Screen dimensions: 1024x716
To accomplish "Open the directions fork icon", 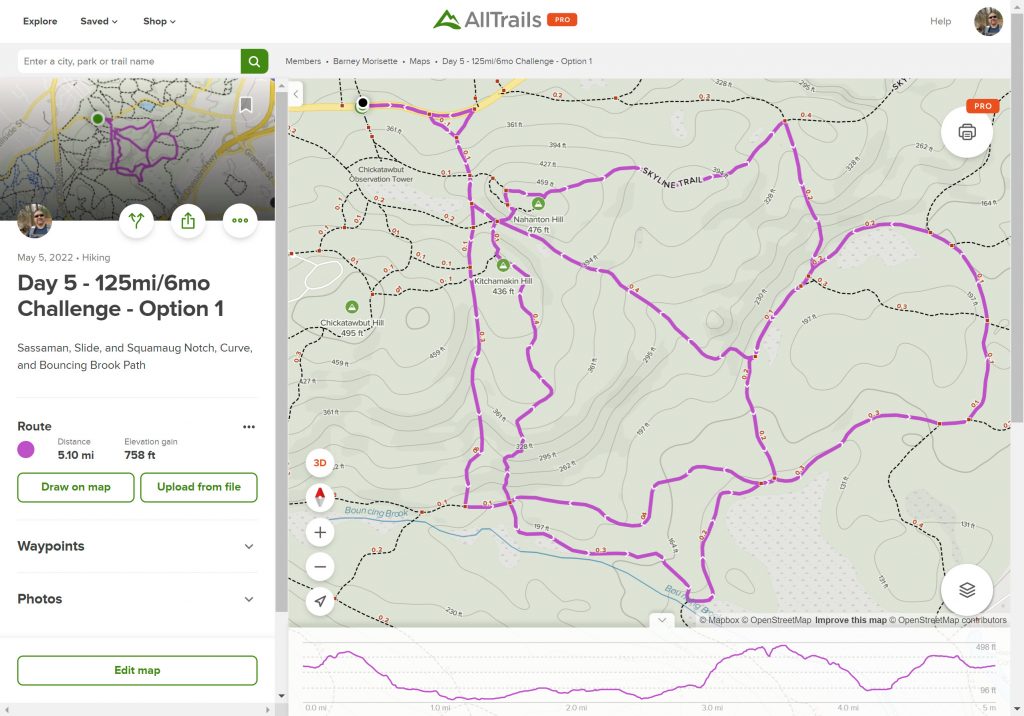I will 136,221.
